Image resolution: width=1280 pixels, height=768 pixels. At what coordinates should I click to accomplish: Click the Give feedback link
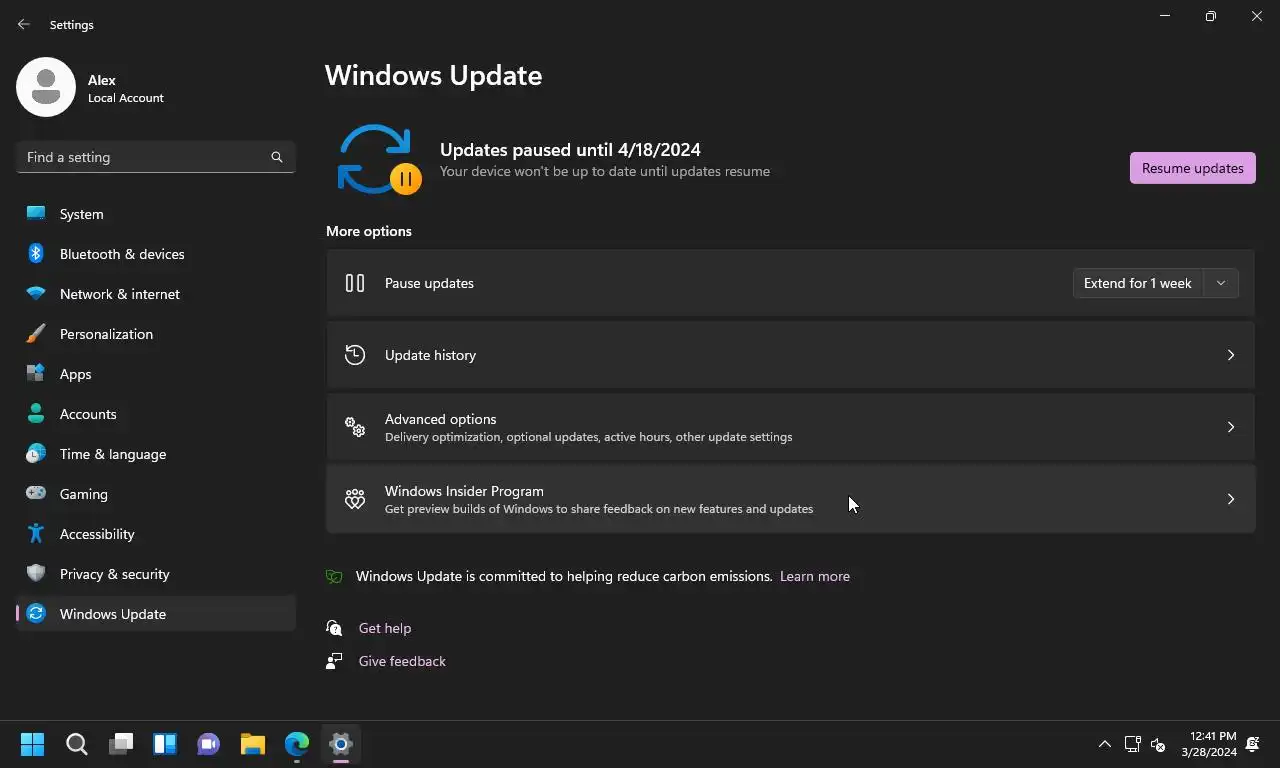click(x=402, y=661)
